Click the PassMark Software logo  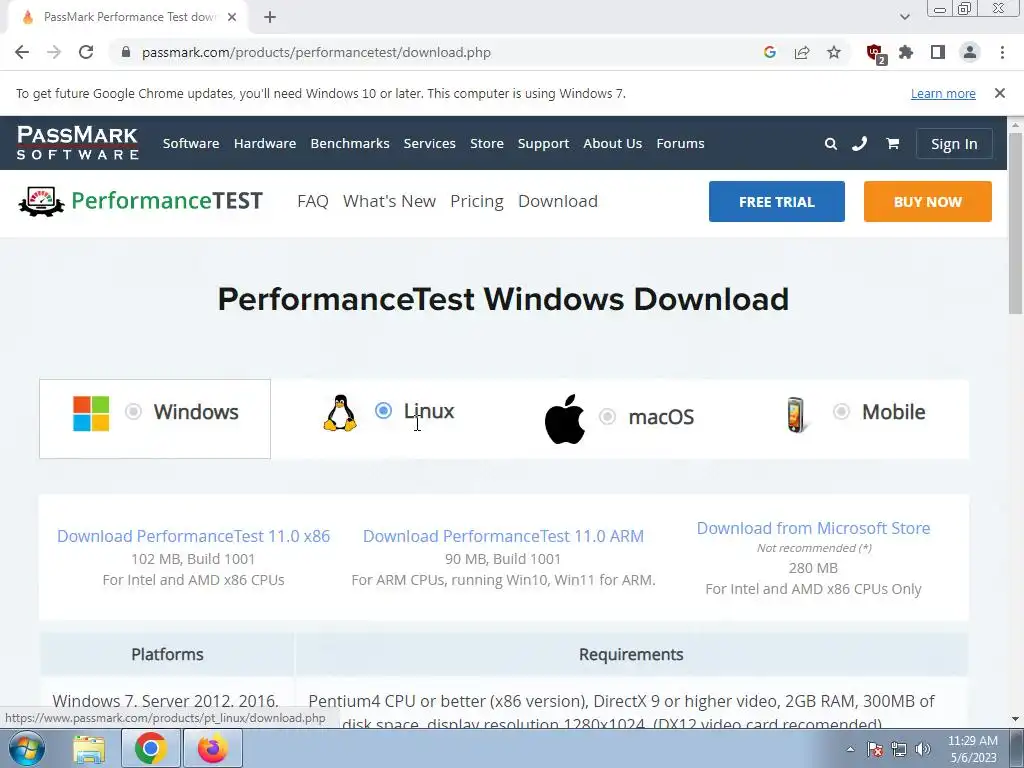pos(78,143)
